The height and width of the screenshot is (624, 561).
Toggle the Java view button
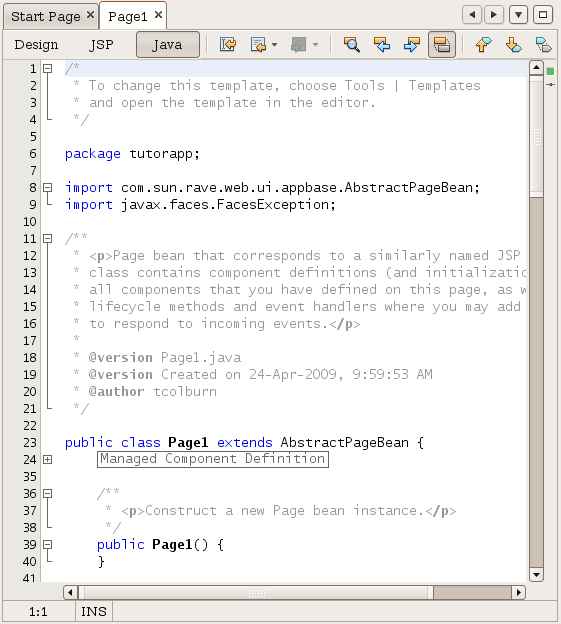[x=168, y=45]
